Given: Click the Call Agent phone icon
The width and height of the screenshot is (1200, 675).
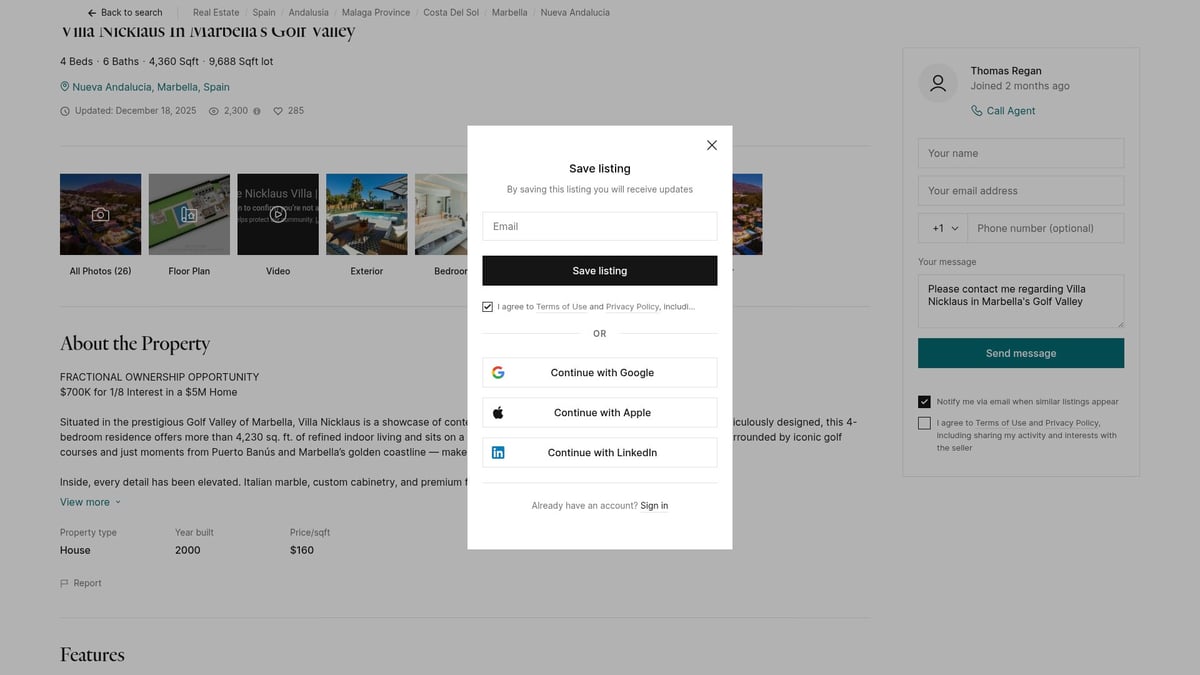Looking at the screenshot, I should (977, 111).
